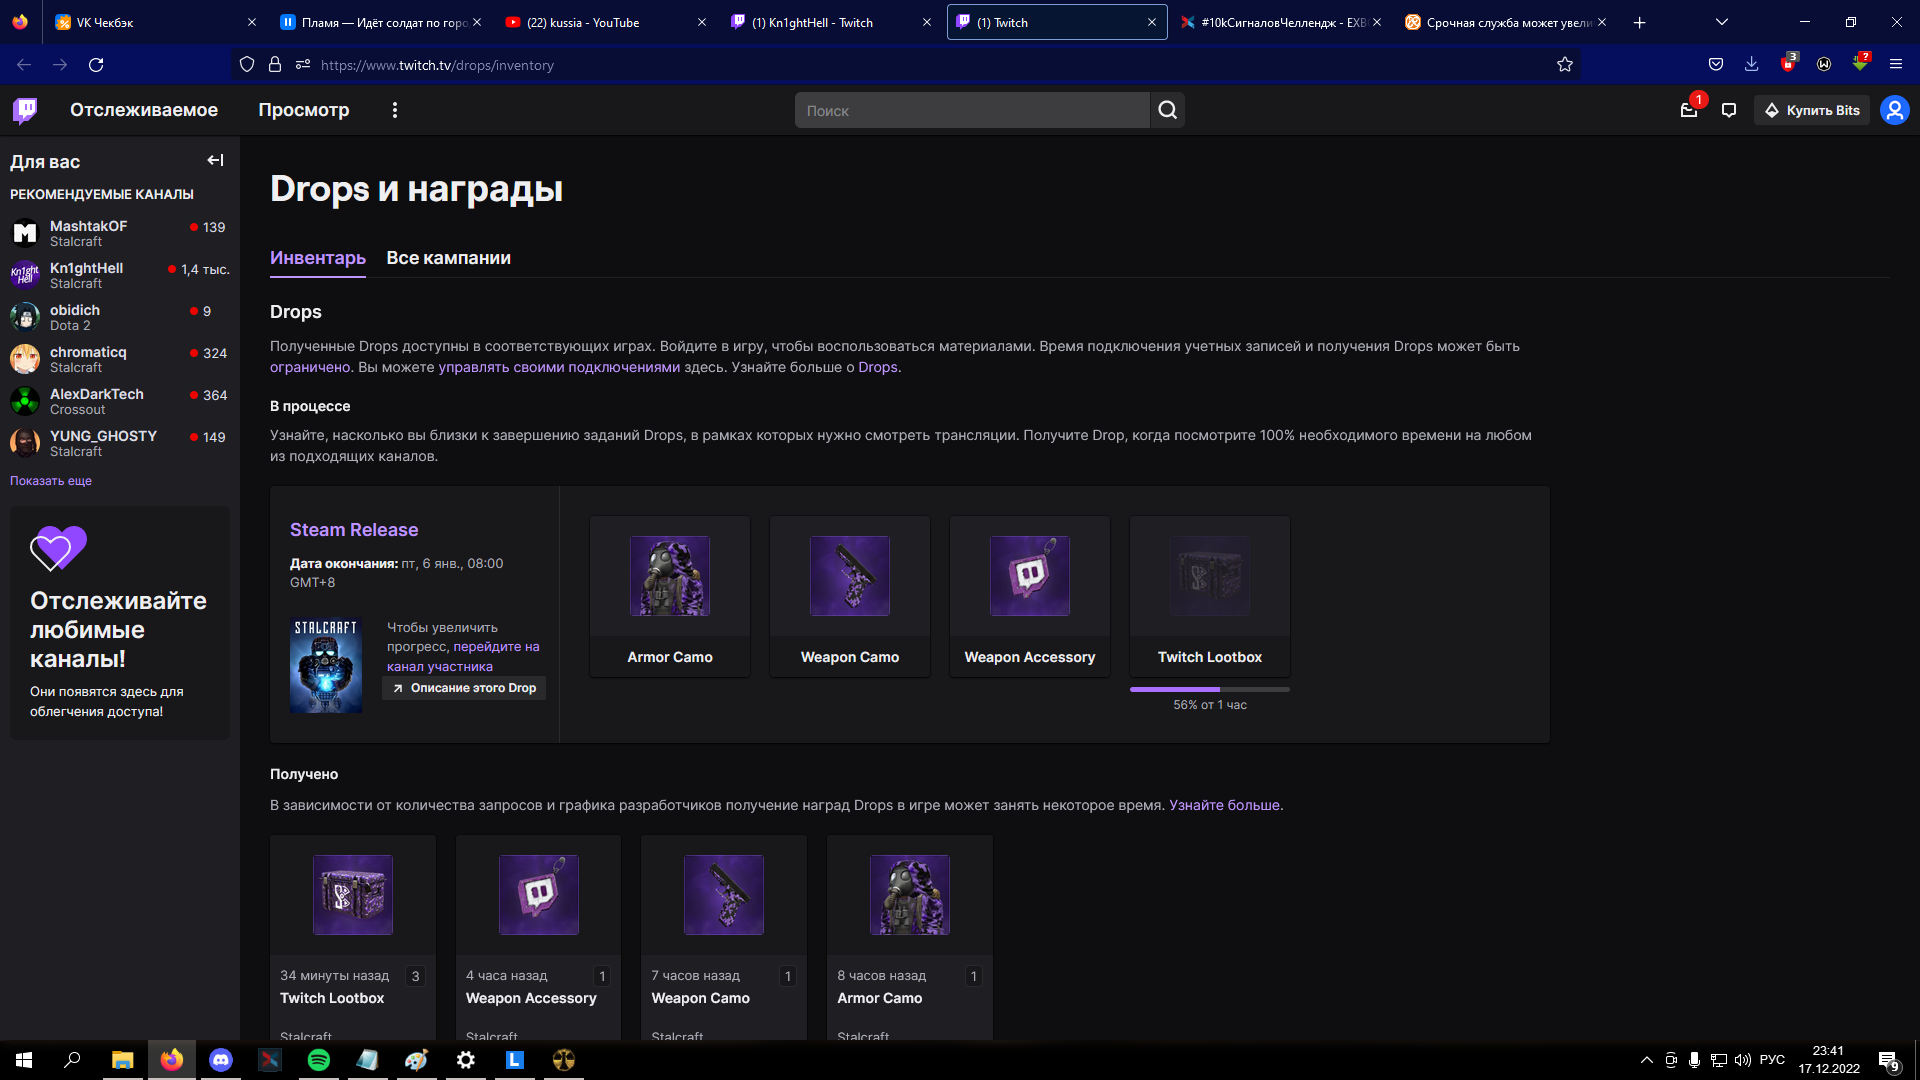Click the Firefox reload page icon
The width and height of the screenshot is (1920, 1080).
point(96,65)
